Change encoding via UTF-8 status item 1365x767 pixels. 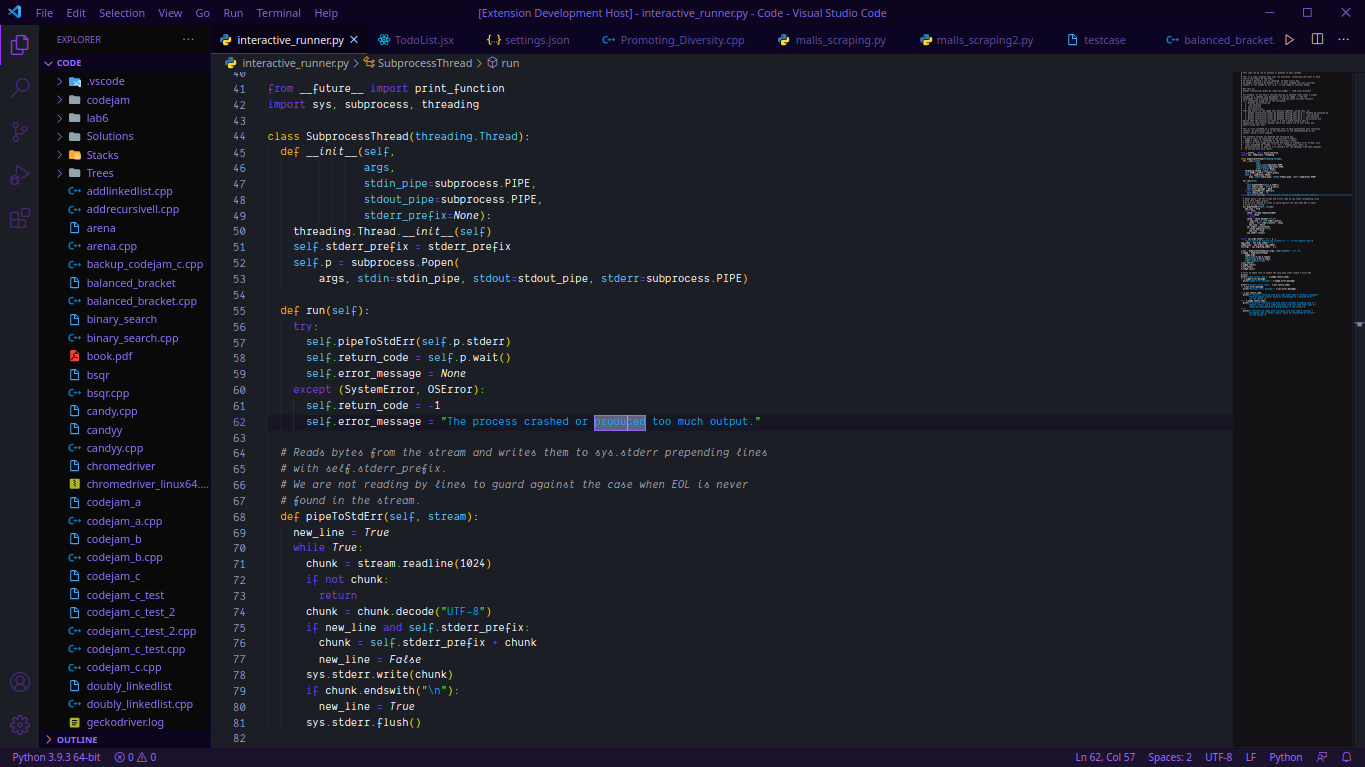click(x=1219, y=757)
